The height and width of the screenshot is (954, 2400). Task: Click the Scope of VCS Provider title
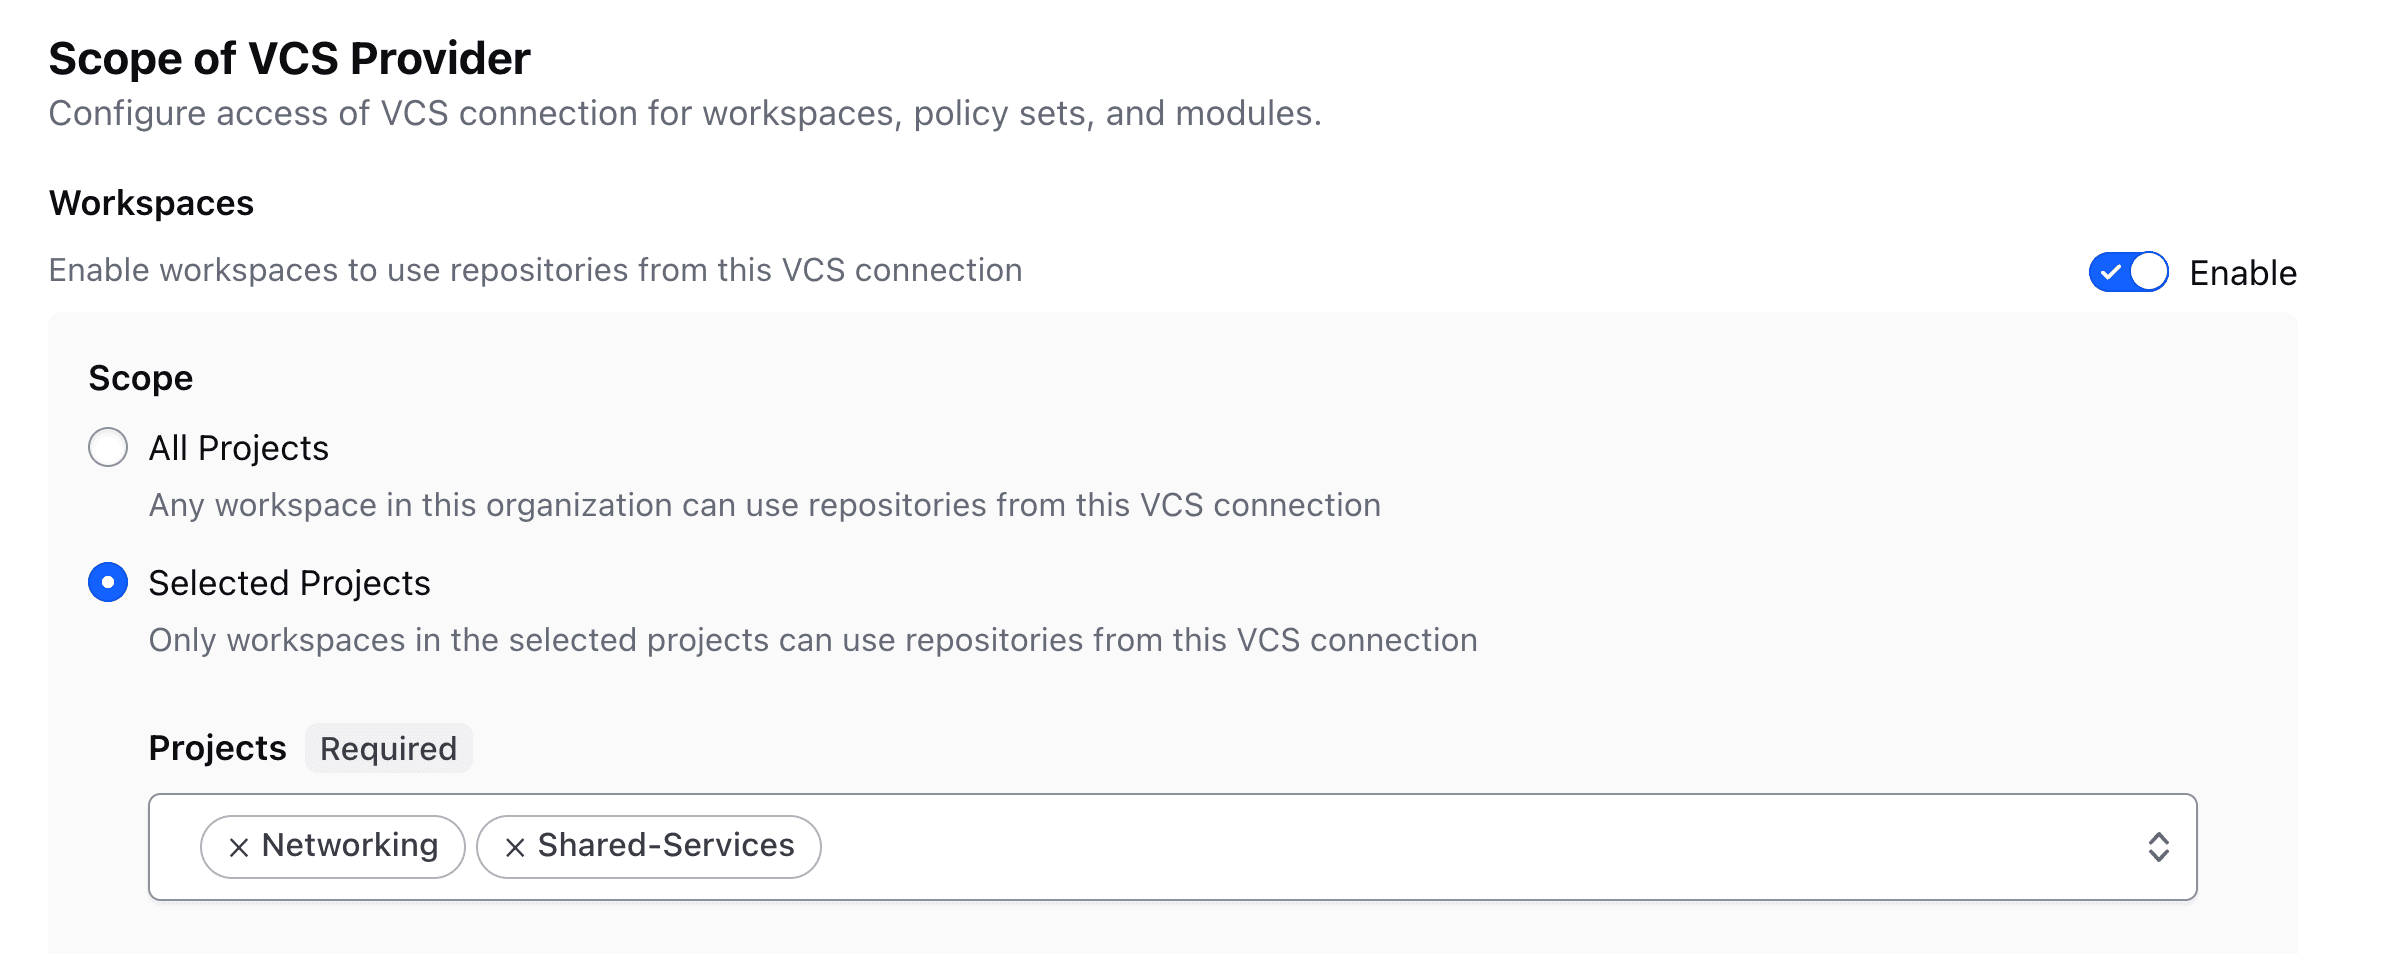tap(289, 59)
